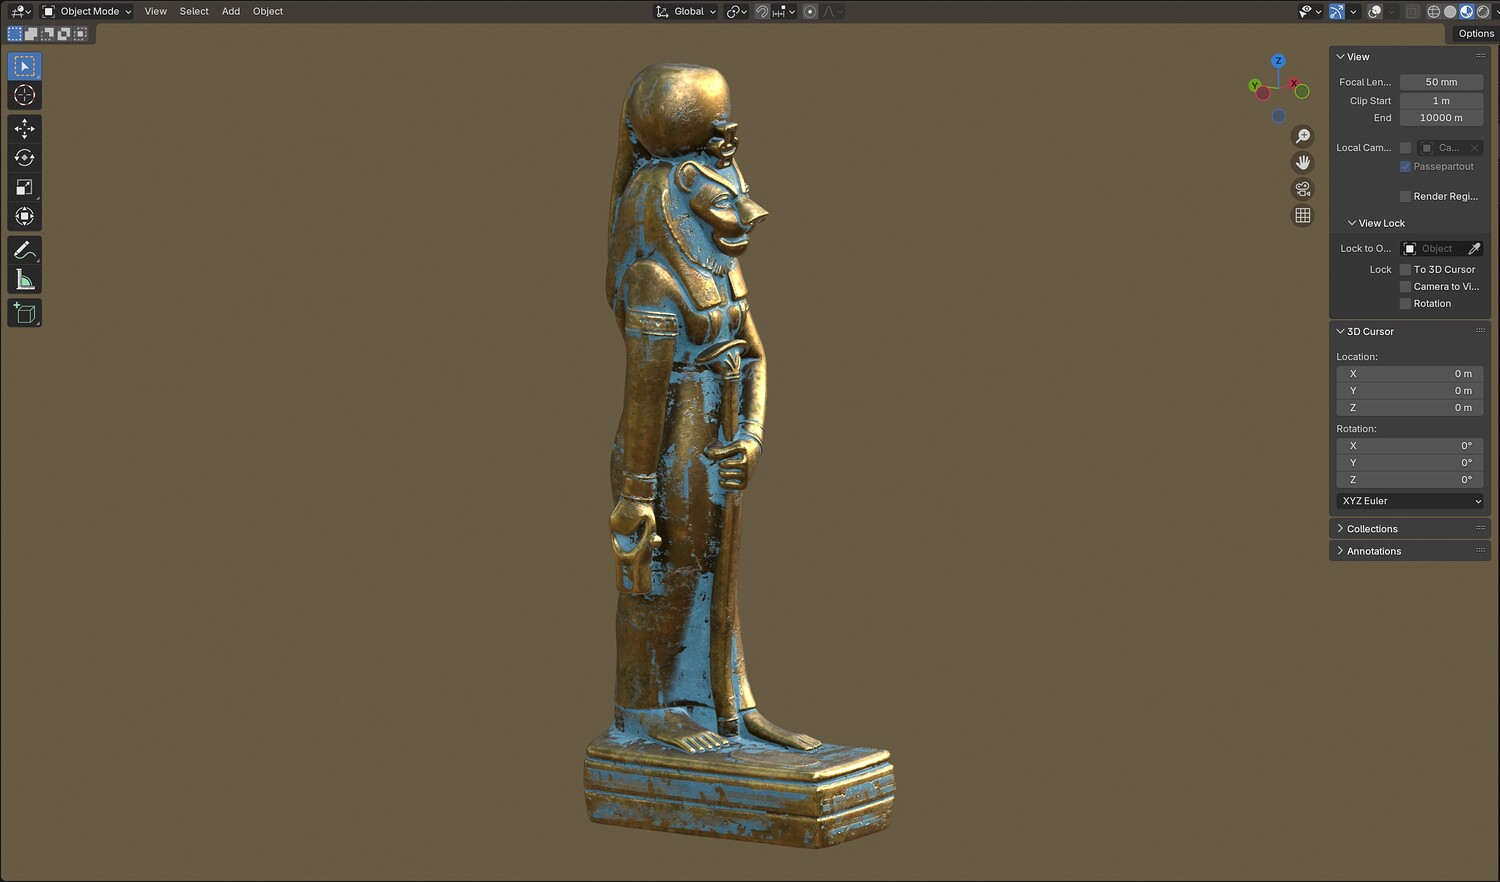Viewport: 1500px width, 882px height.
Task: Toggle the Passepartout checkbox
Action: (1405, 167)
